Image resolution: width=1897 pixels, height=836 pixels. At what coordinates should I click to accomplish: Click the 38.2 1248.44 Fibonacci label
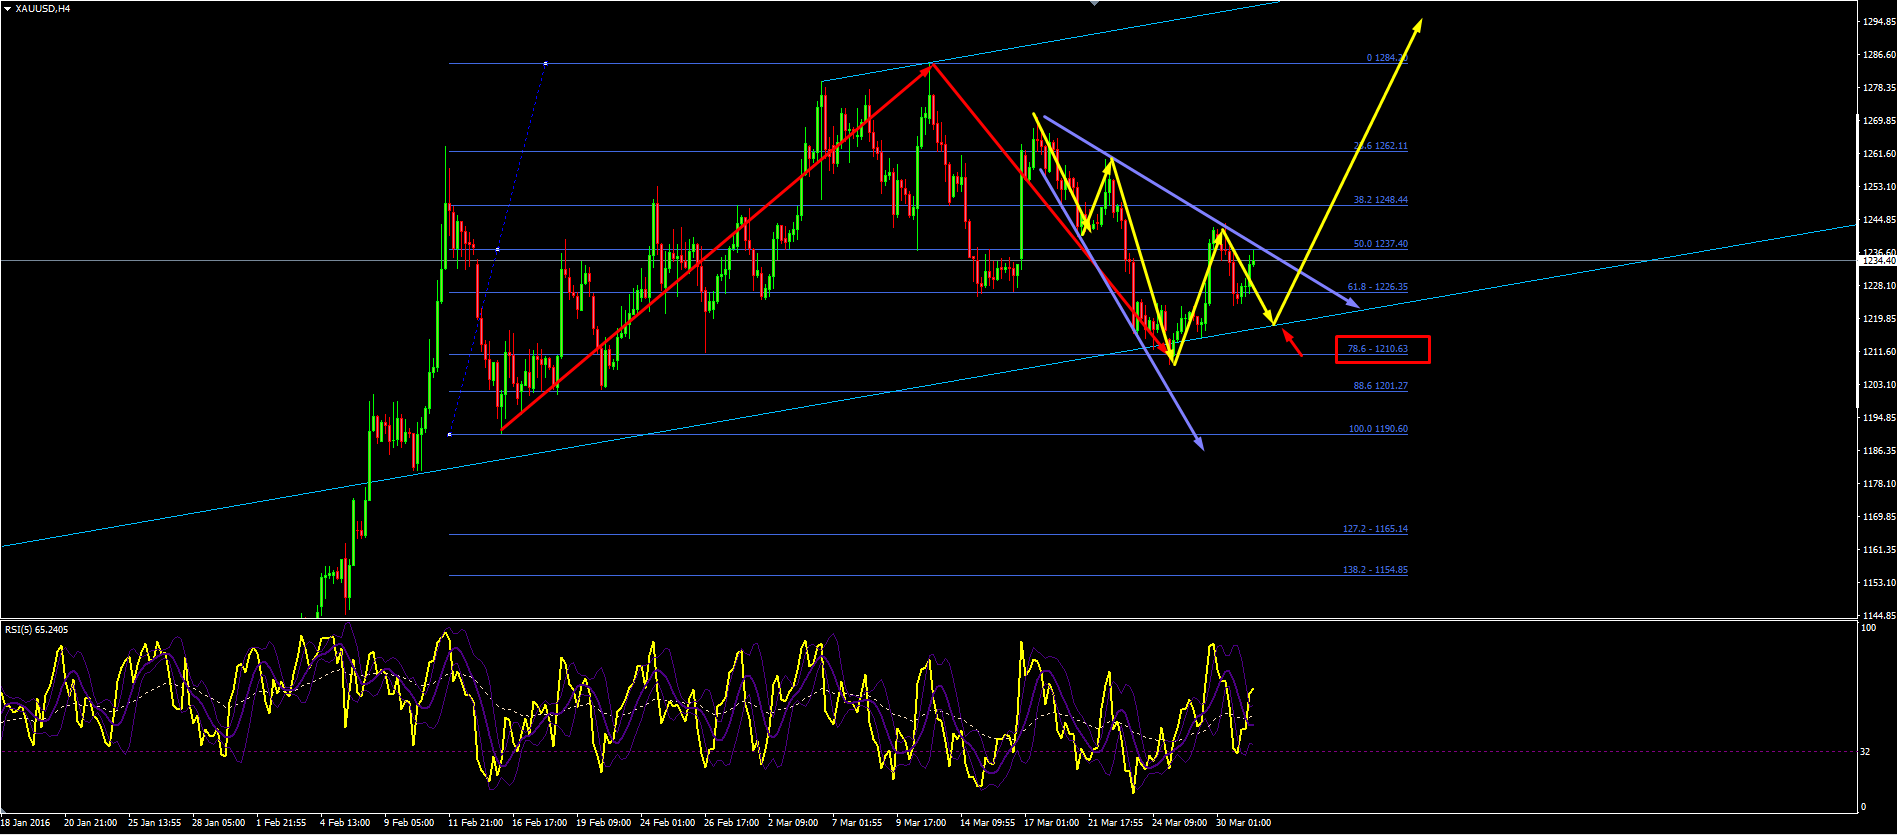(x=1380, y=200)
